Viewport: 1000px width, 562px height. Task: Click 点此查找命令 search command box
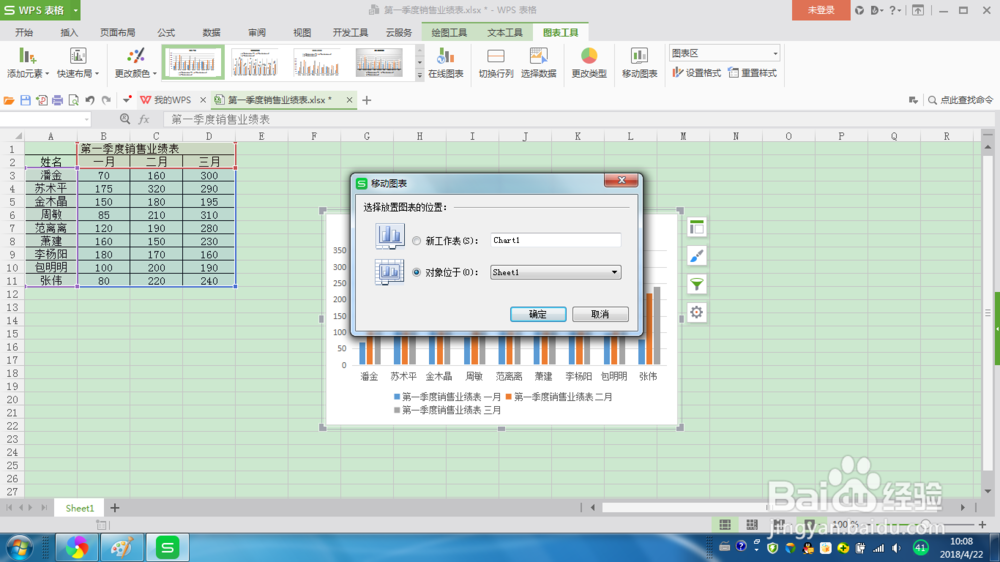[x=960, y=100]
